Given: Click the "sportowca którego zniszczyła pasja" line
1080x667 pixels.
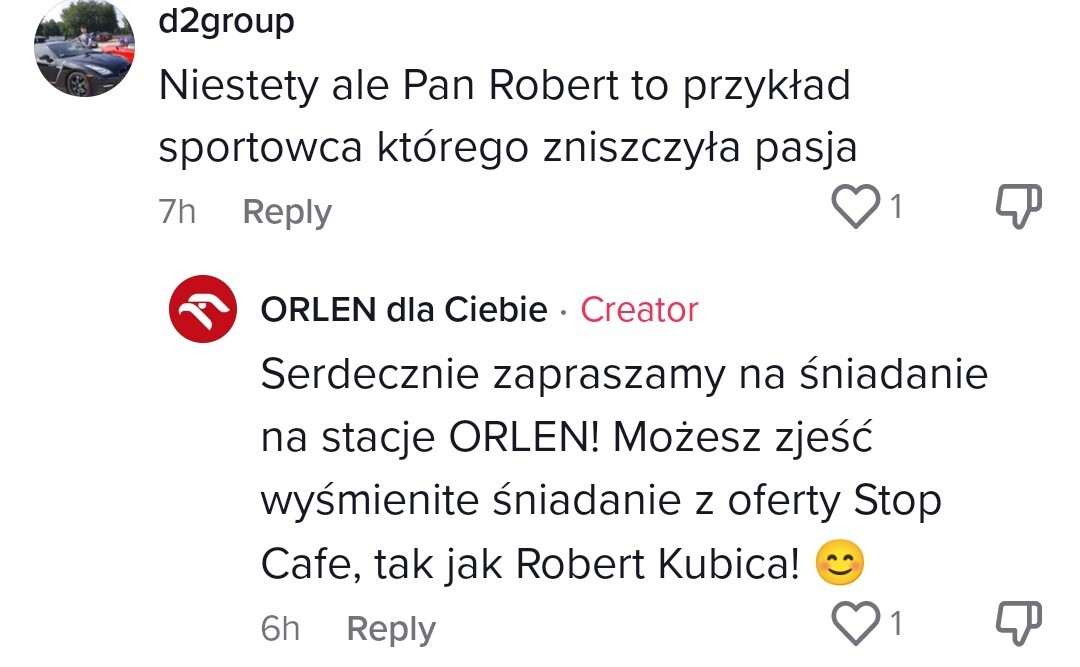Looking at the screenshot, I should 508,147.
